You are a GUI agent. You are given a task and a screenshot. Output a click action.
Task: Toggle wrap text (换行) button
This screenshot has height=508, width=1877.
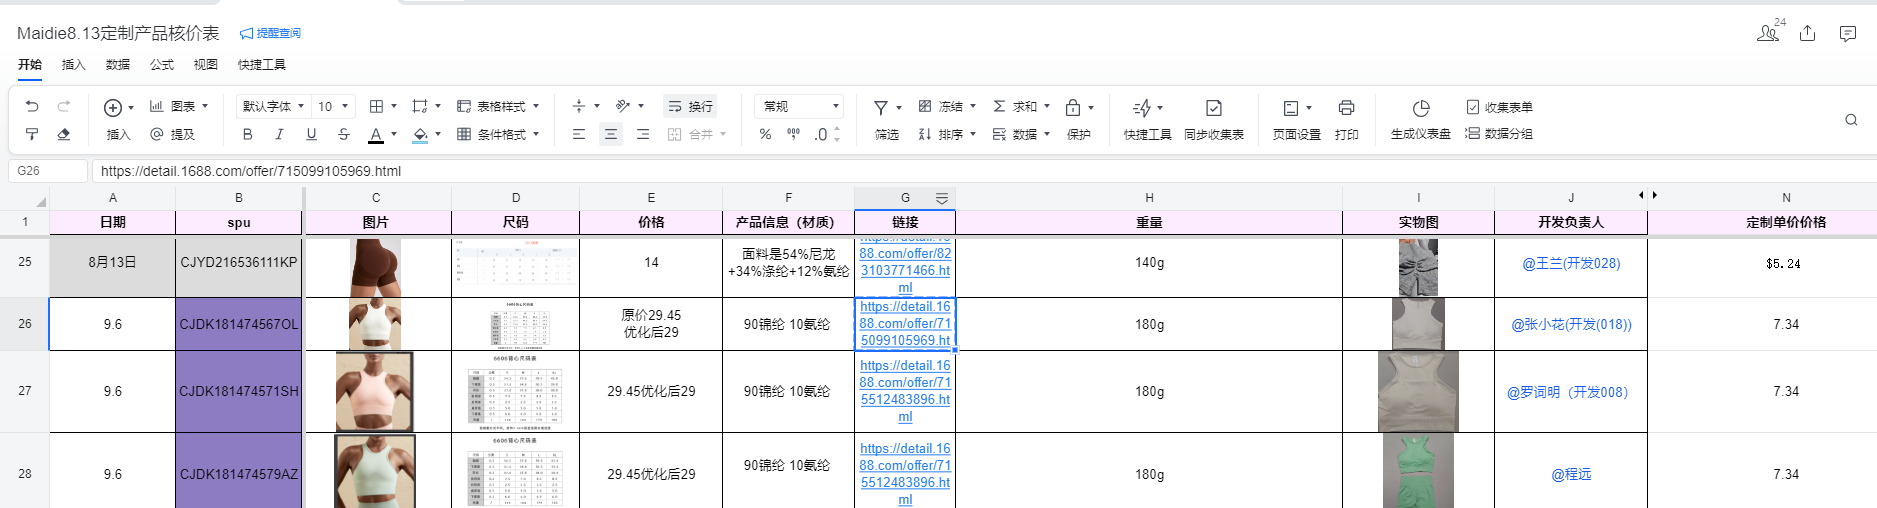point(690,106)
